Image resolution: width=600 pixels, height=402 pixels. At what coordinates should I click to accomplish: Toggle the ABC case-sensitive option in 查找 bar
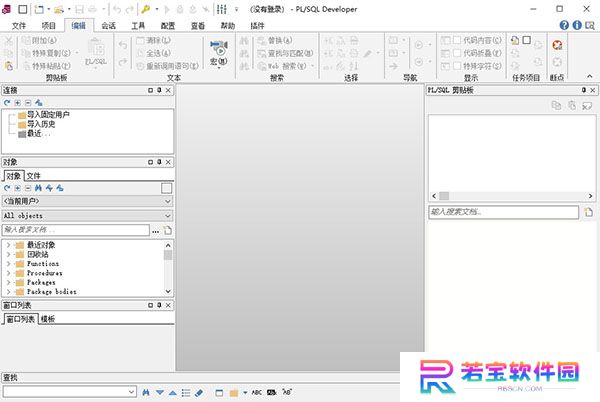click(257, 392)
